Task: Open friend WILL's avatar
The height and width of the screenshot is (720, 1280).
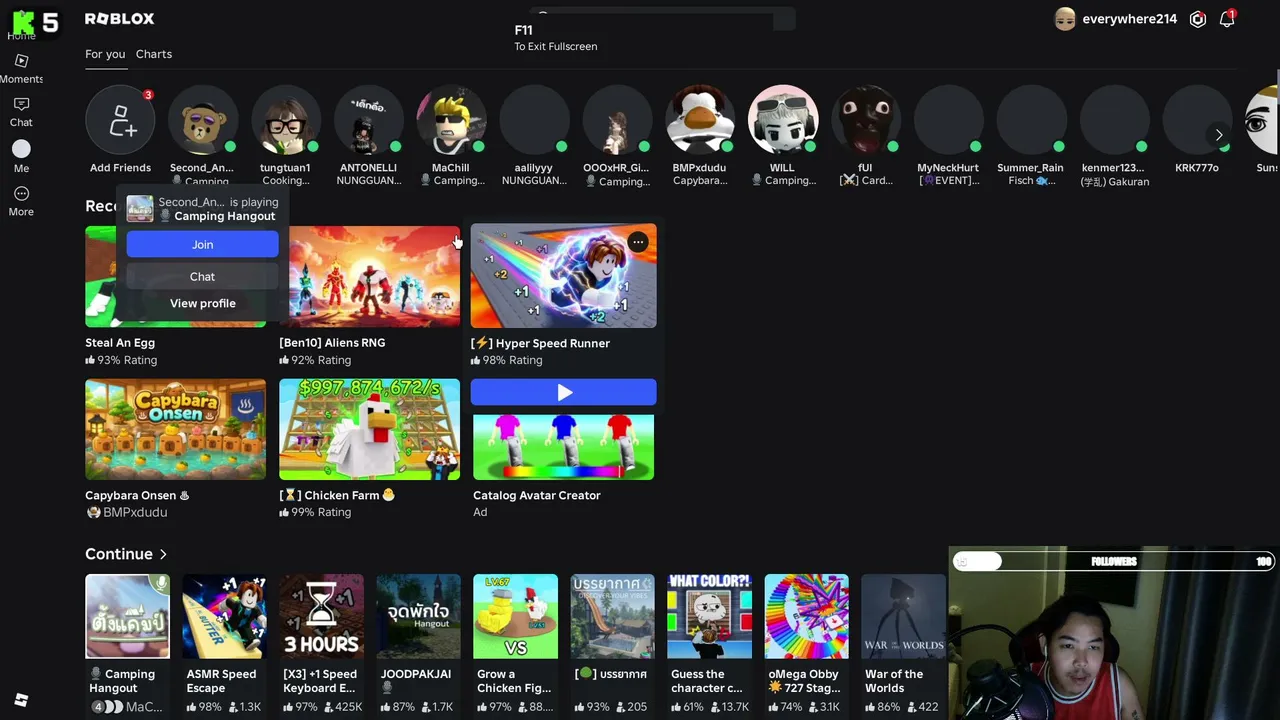Action: coord(782,120)
